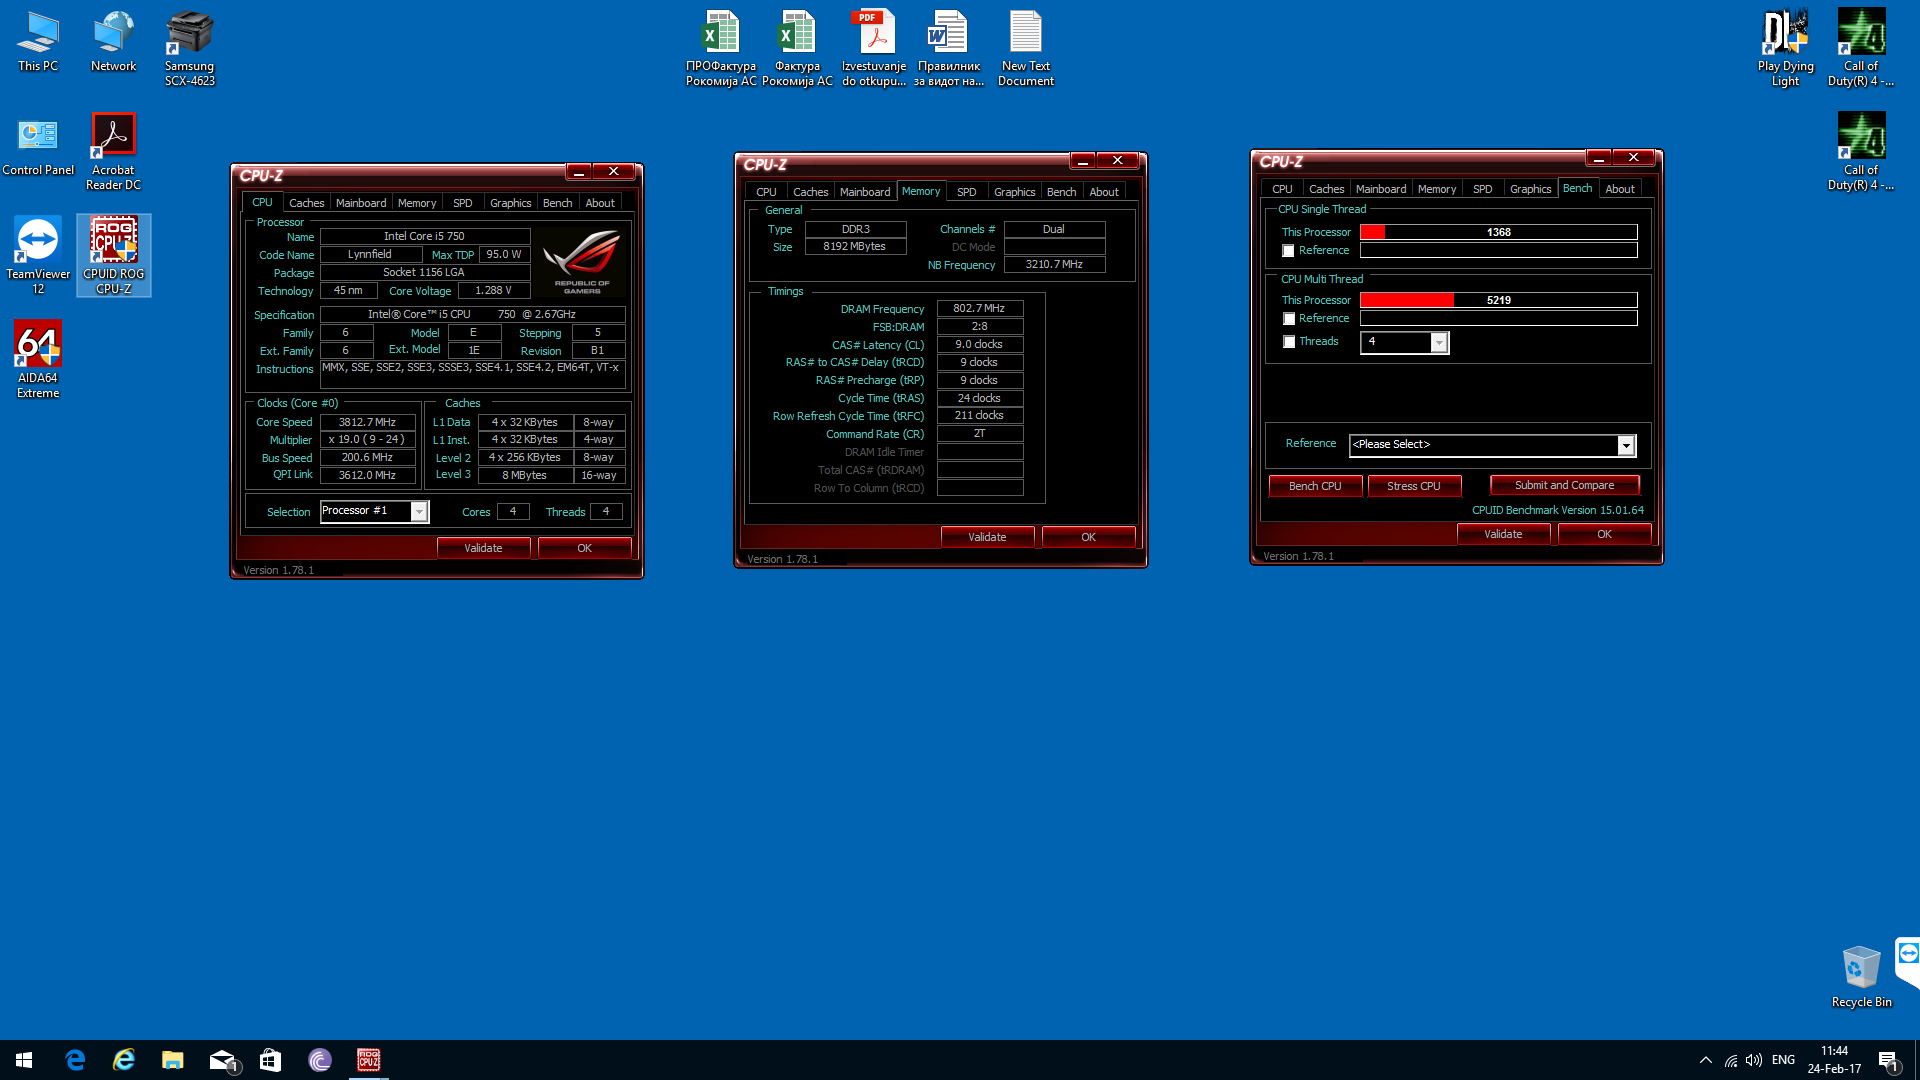Open Mail app from taskbar
Screen dimensions: 1920x1080
click(222, 1060)
